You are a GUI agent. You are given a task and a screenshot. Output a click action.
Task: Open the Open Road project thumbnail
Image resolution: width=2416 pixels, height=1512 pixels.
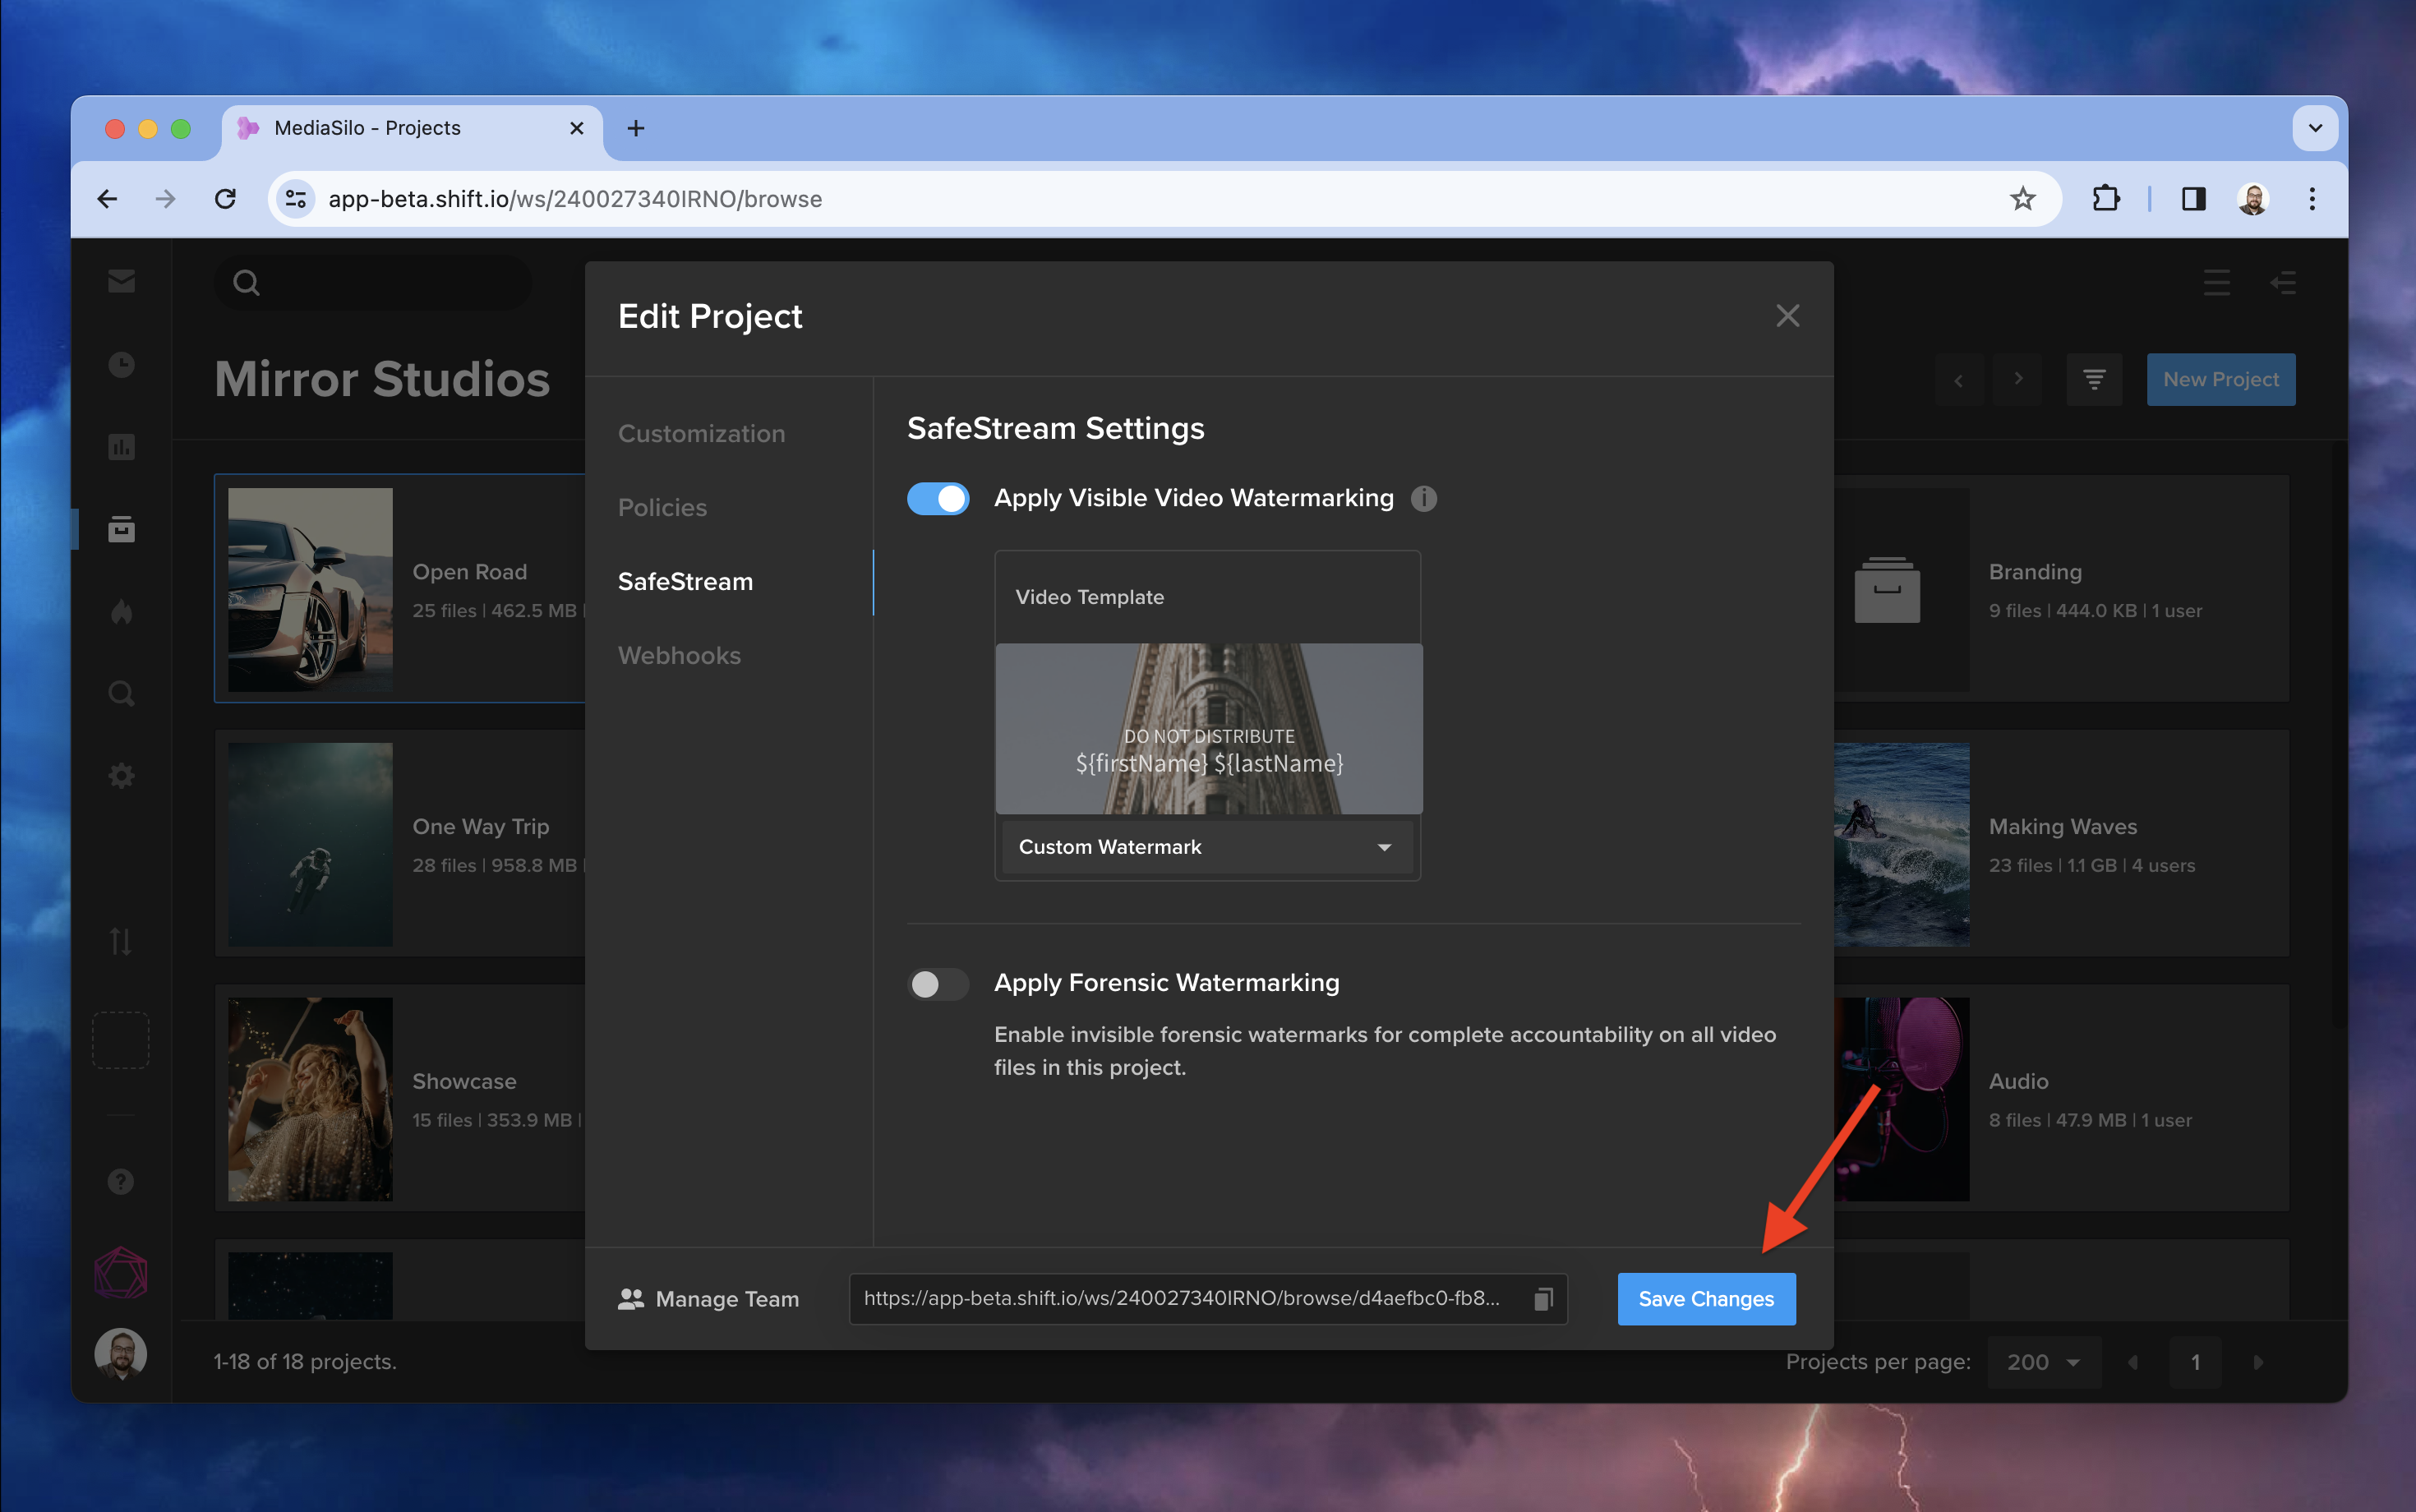310,589
